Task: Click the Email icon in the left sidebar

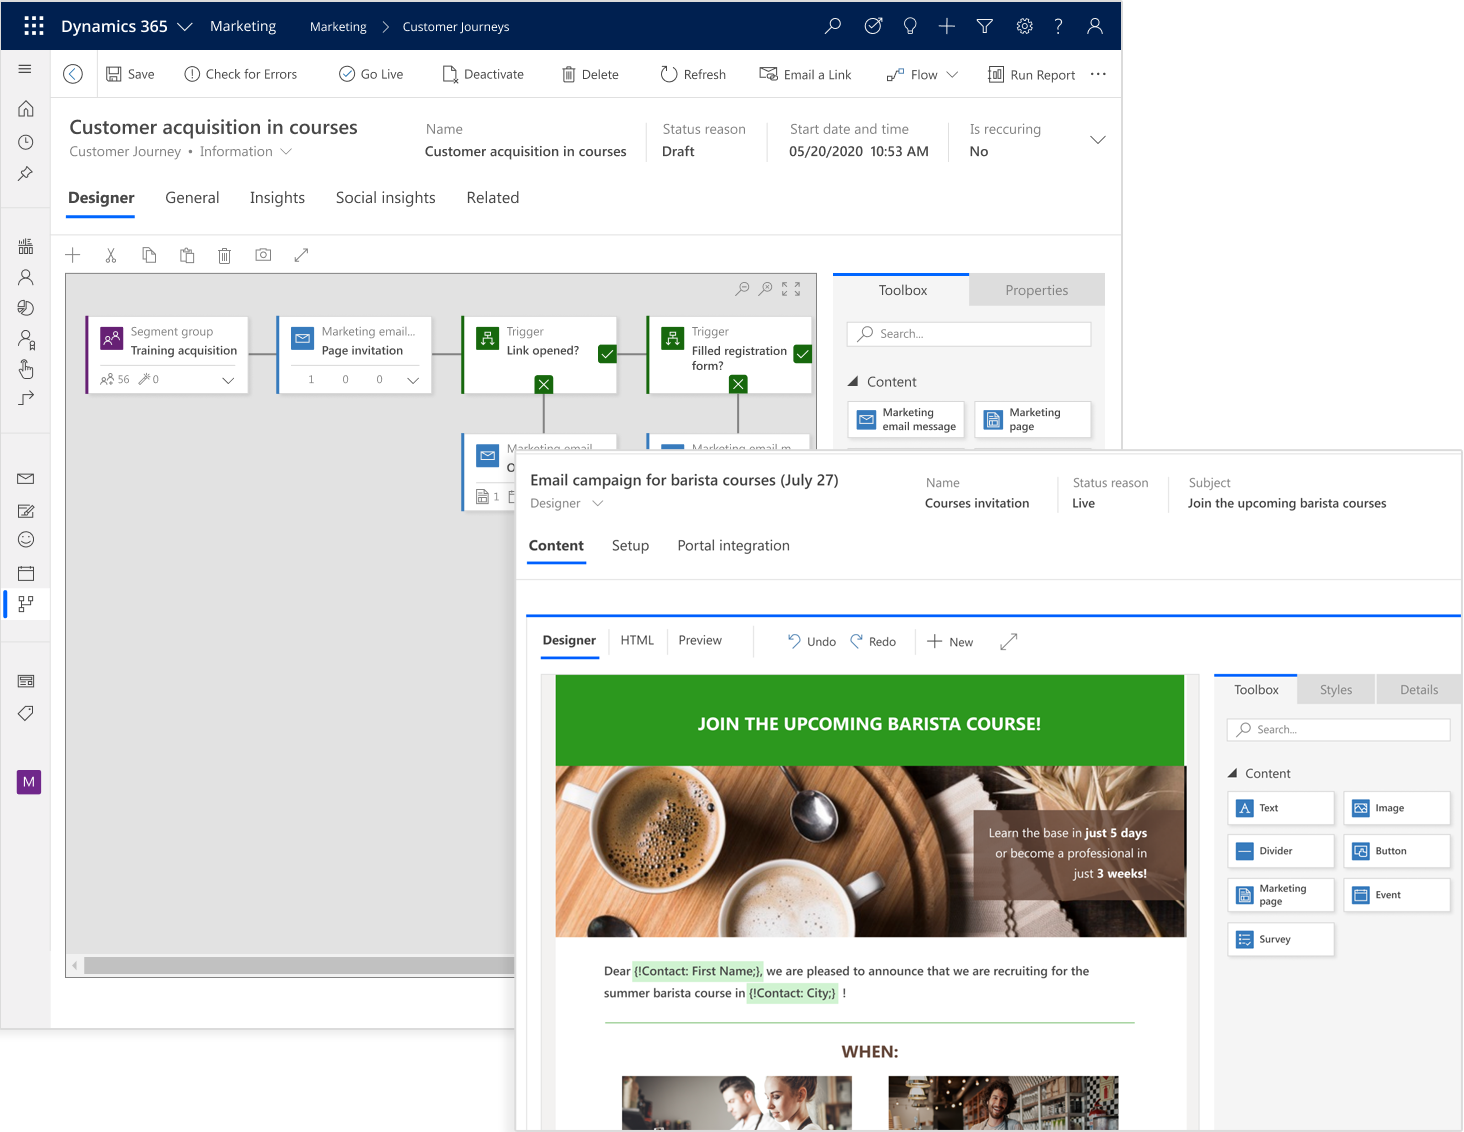Action: click(26, 479)
